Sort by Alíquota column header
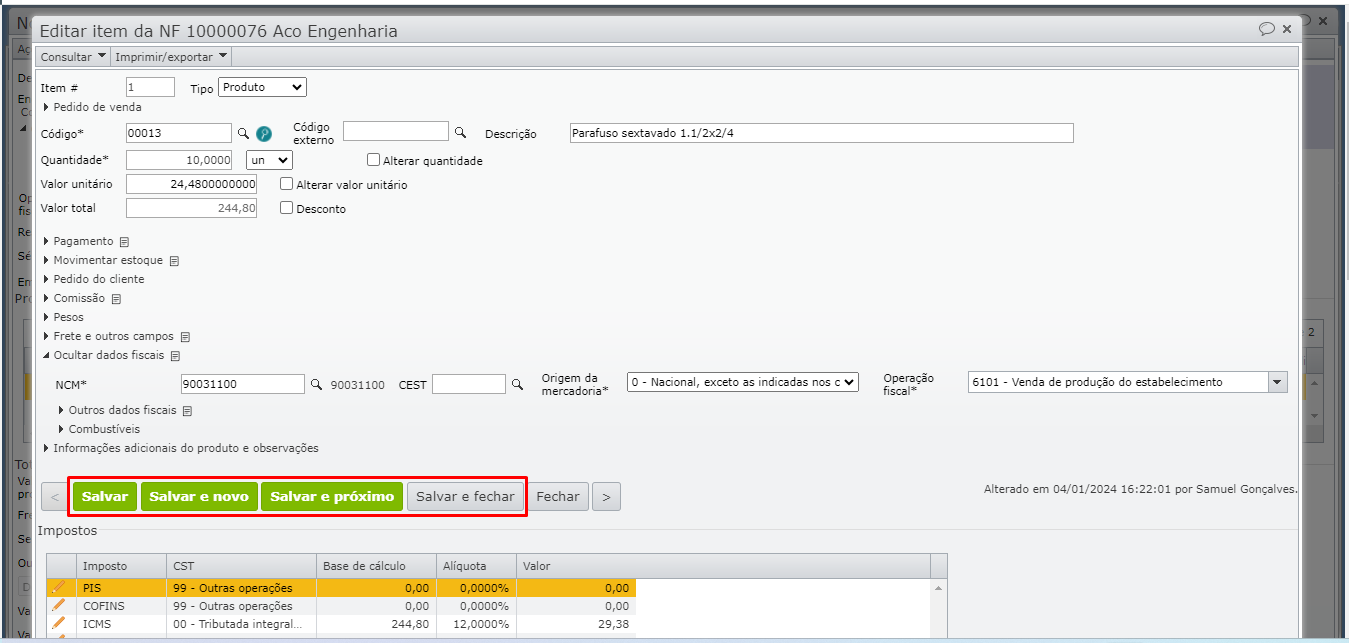Image resolution: width=1349 pixels, height=643 pixels. pos(476,566)
